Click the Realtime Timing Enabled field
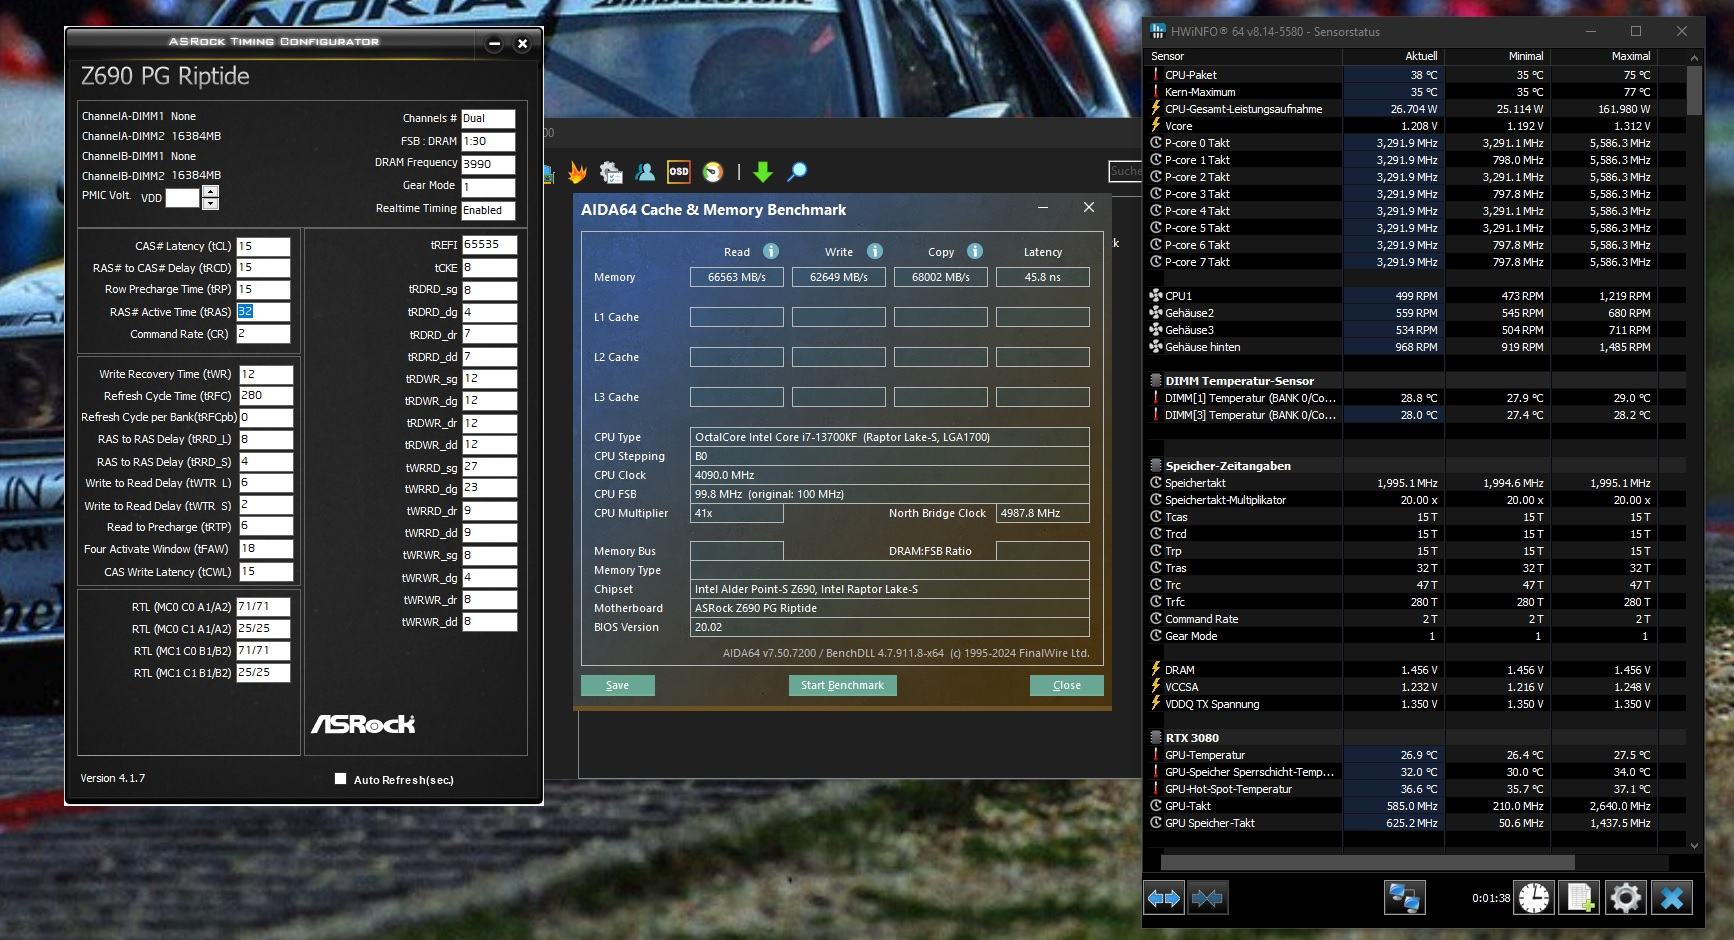This screenshot has height=940, width=1734. [x=488, y=210]
